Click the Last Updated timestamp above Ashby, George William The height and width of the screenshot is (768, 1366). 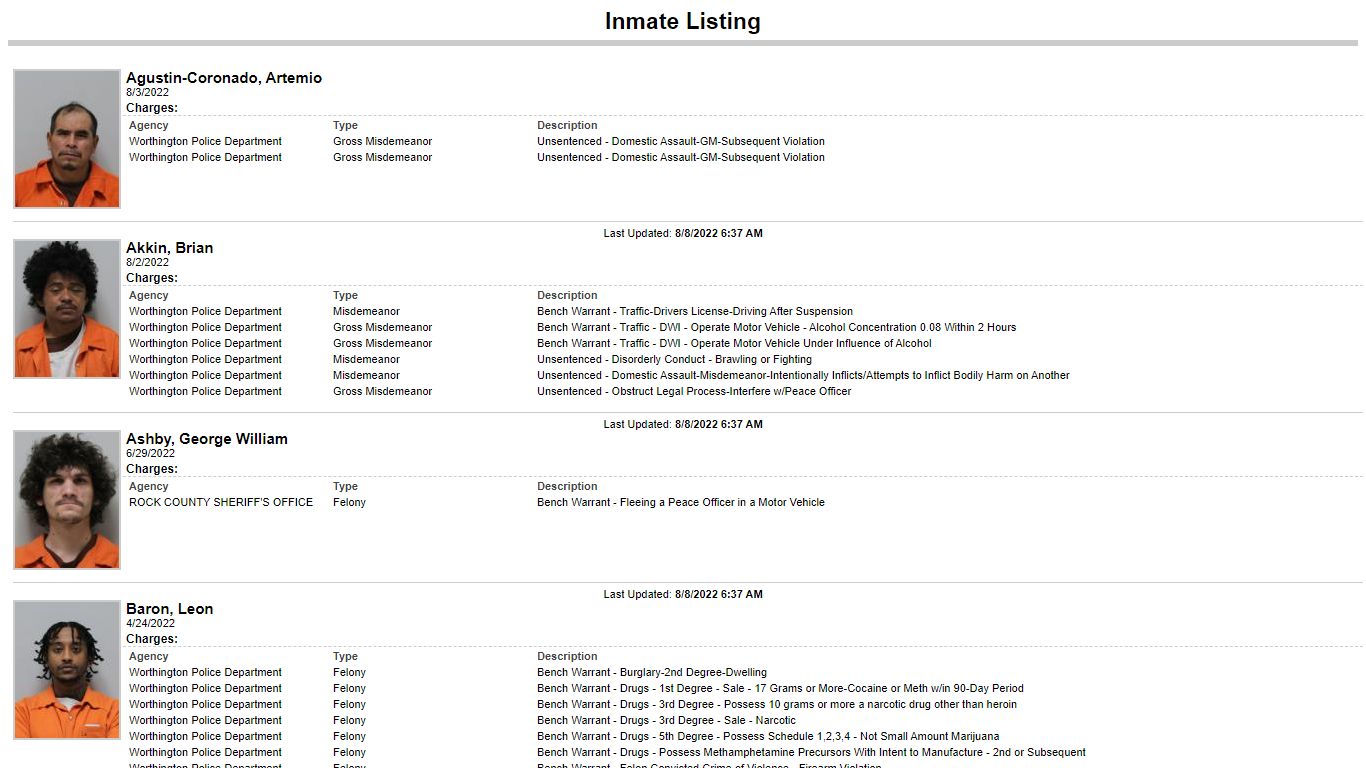[x=683, y=425]
